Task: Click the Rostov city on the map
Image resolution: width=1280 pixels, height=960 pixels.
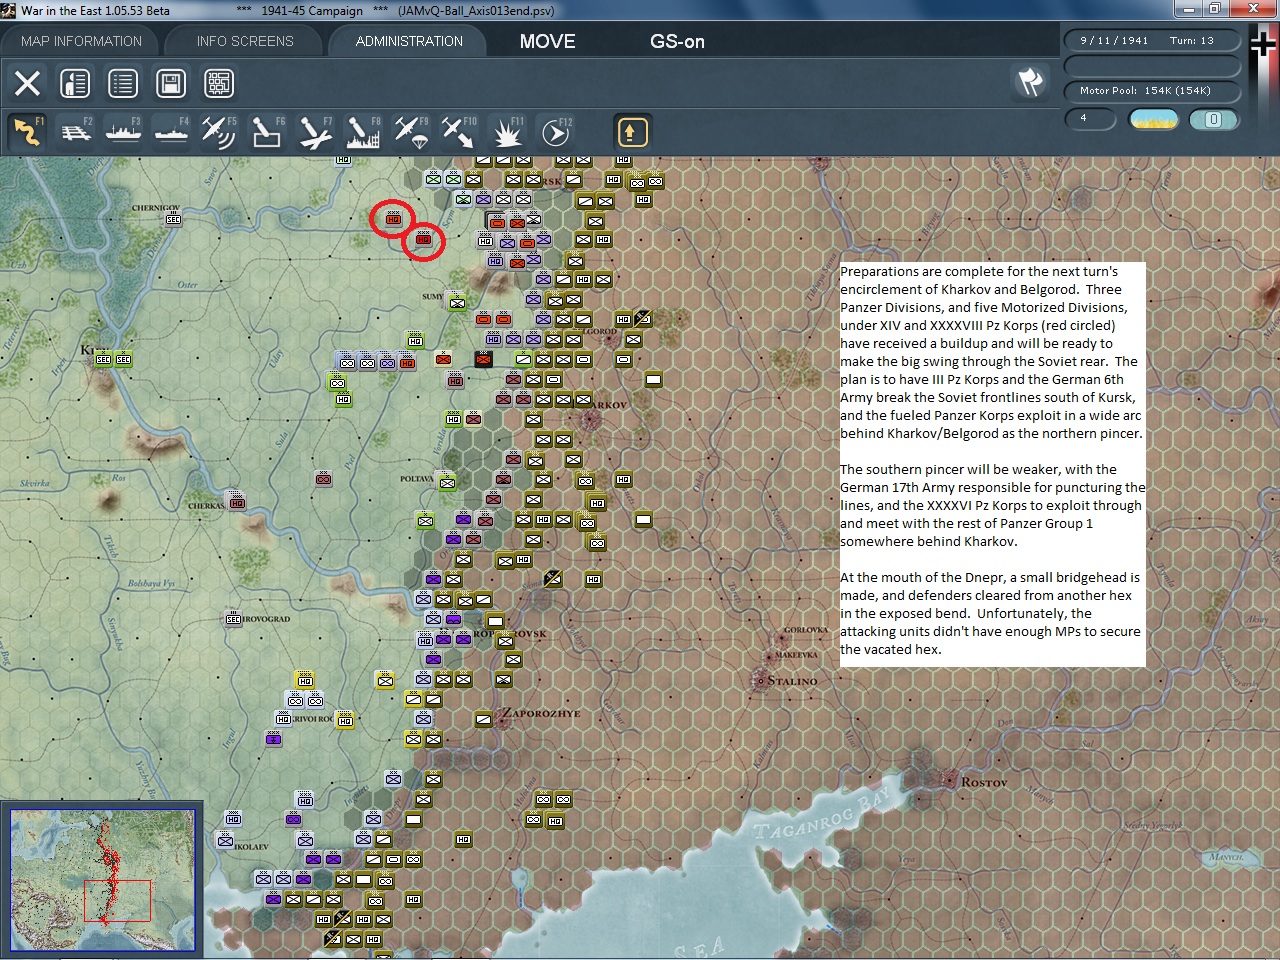Action: pyautogui.click(x=948, y=780)
